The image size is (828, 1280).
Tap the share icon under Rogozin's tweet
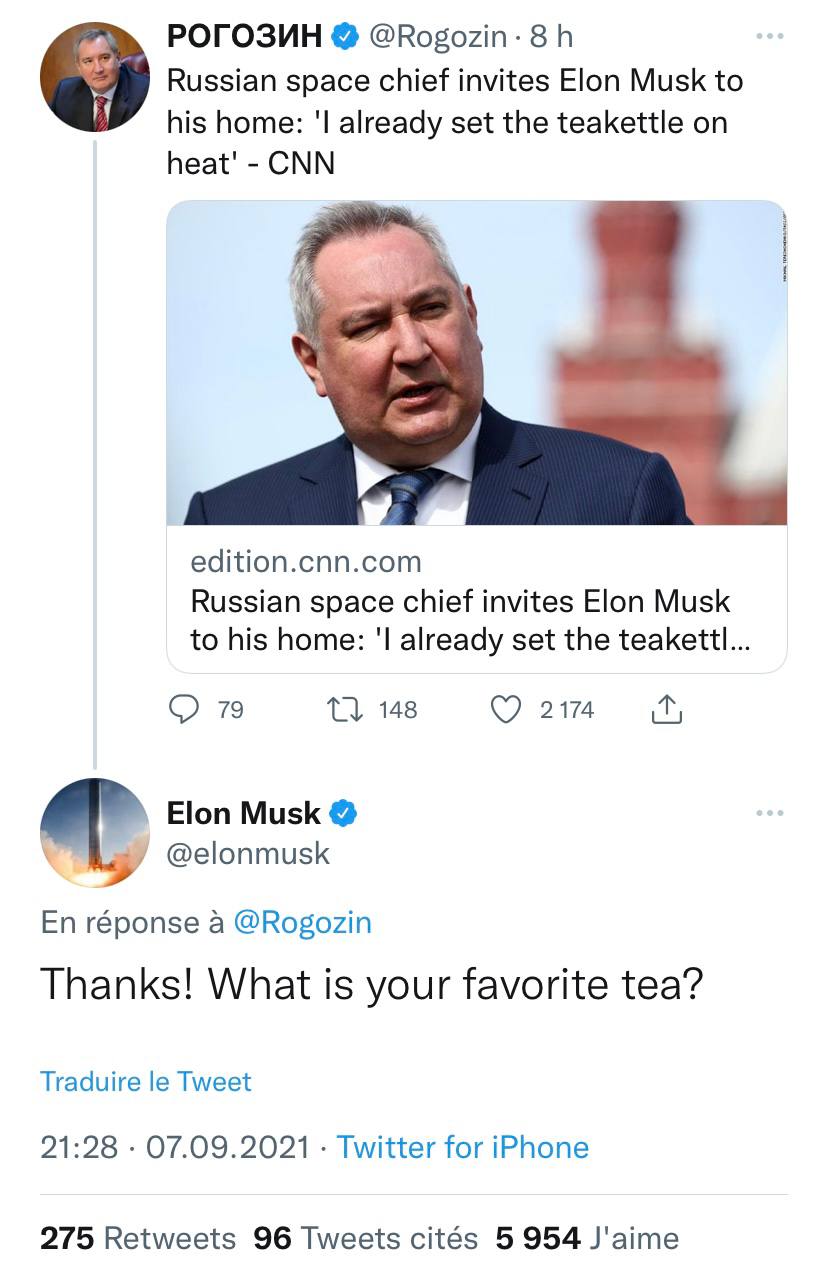point(666,709)
